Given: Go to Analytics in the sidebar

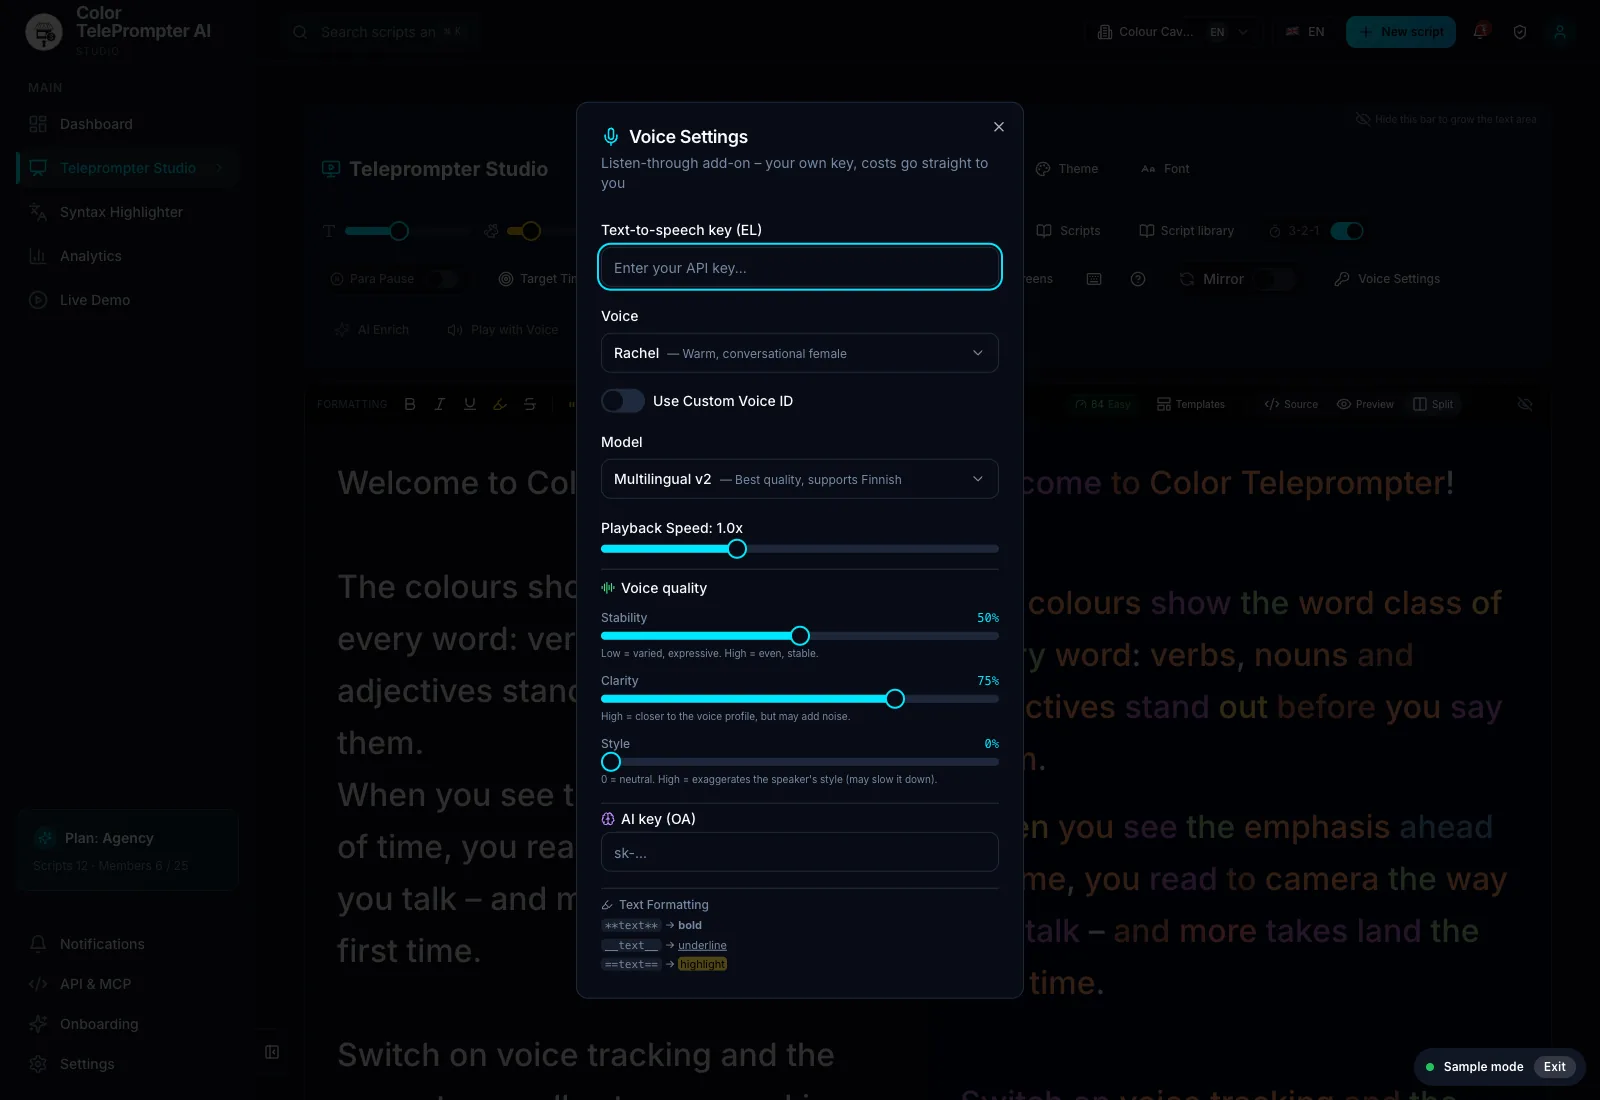Looking at the screenshot, I should tap(128, 256).
